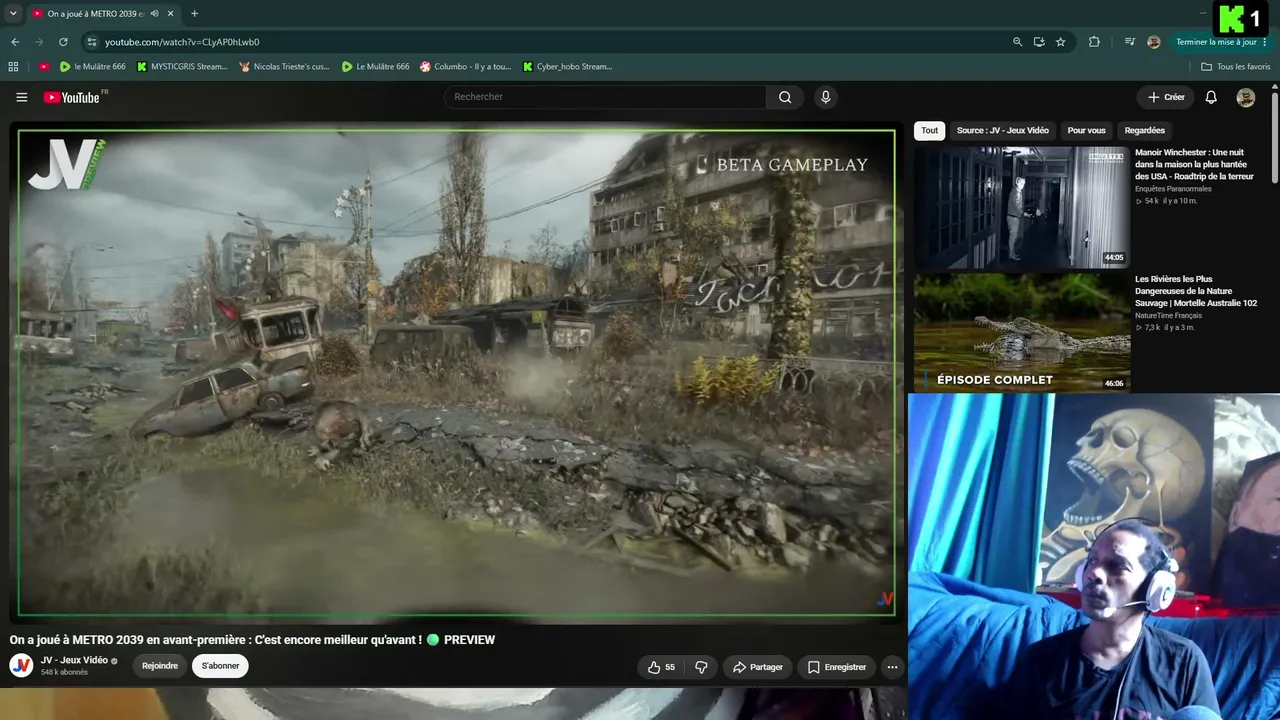Image resolution: width=1280 pixels, height=720 pixels.
Task: Open the JV - Jeux Vidéo channel name
Action: click(x=74, y=661)
